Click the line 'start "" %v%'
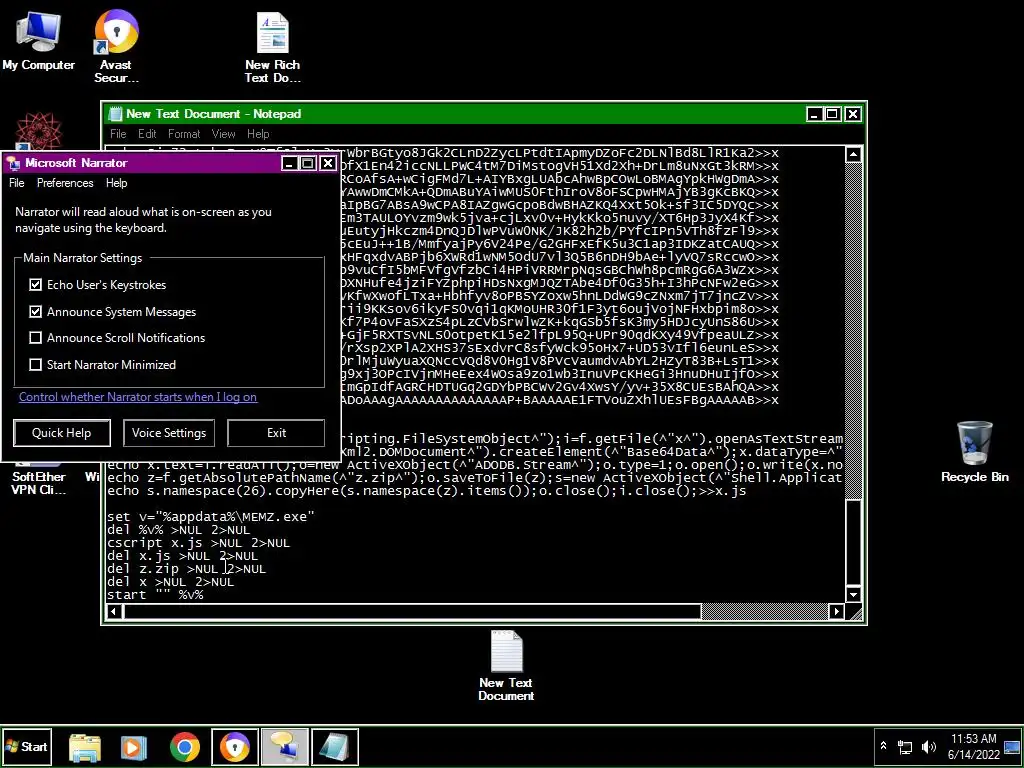The image size is (1024, 768). 155,595
